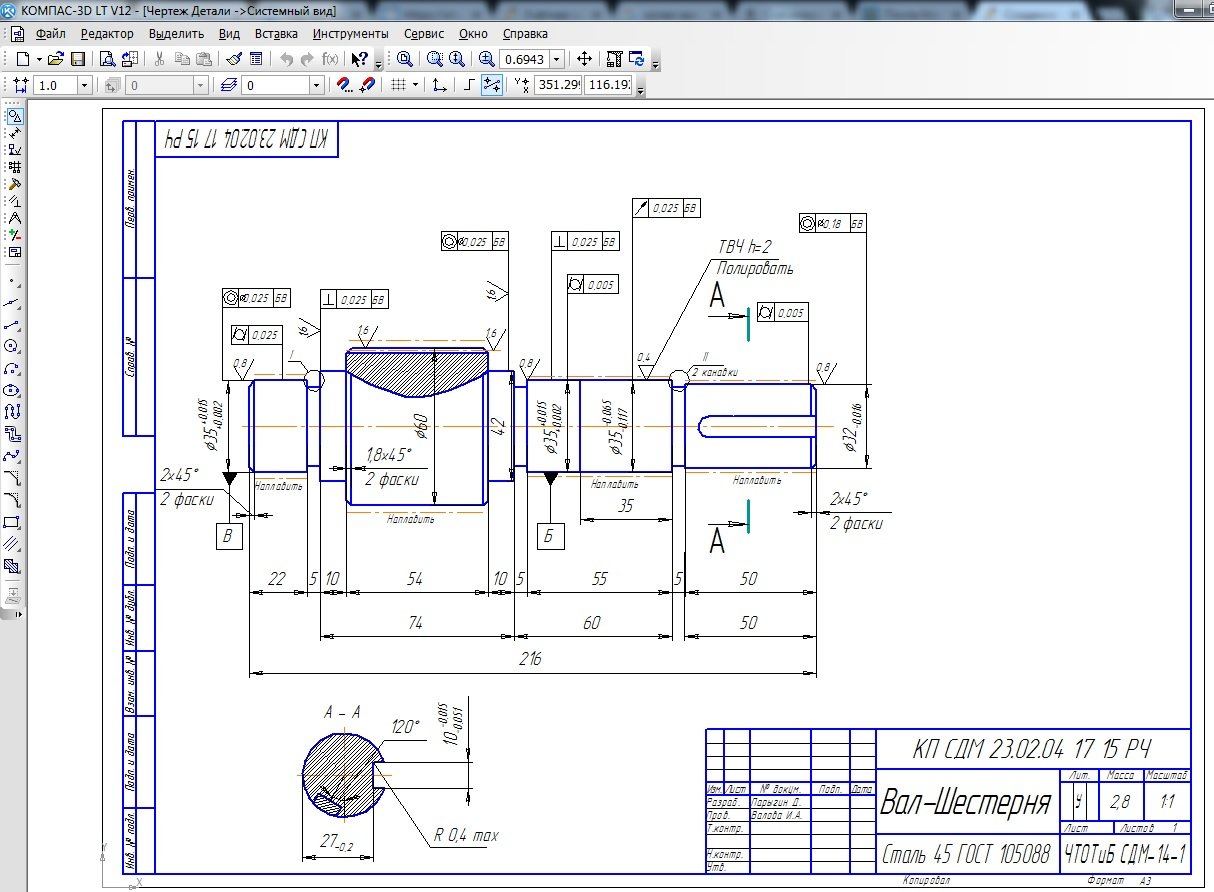Expand the current step 1.0 dropdown

pyautogui.click(x=84, y=86)
